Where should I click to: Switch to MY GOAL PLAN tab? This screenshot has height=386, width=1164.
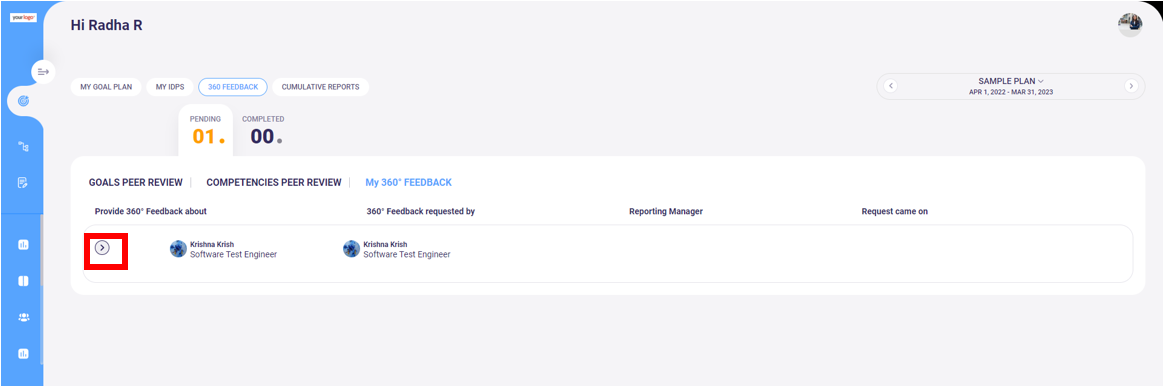(106, 87)
